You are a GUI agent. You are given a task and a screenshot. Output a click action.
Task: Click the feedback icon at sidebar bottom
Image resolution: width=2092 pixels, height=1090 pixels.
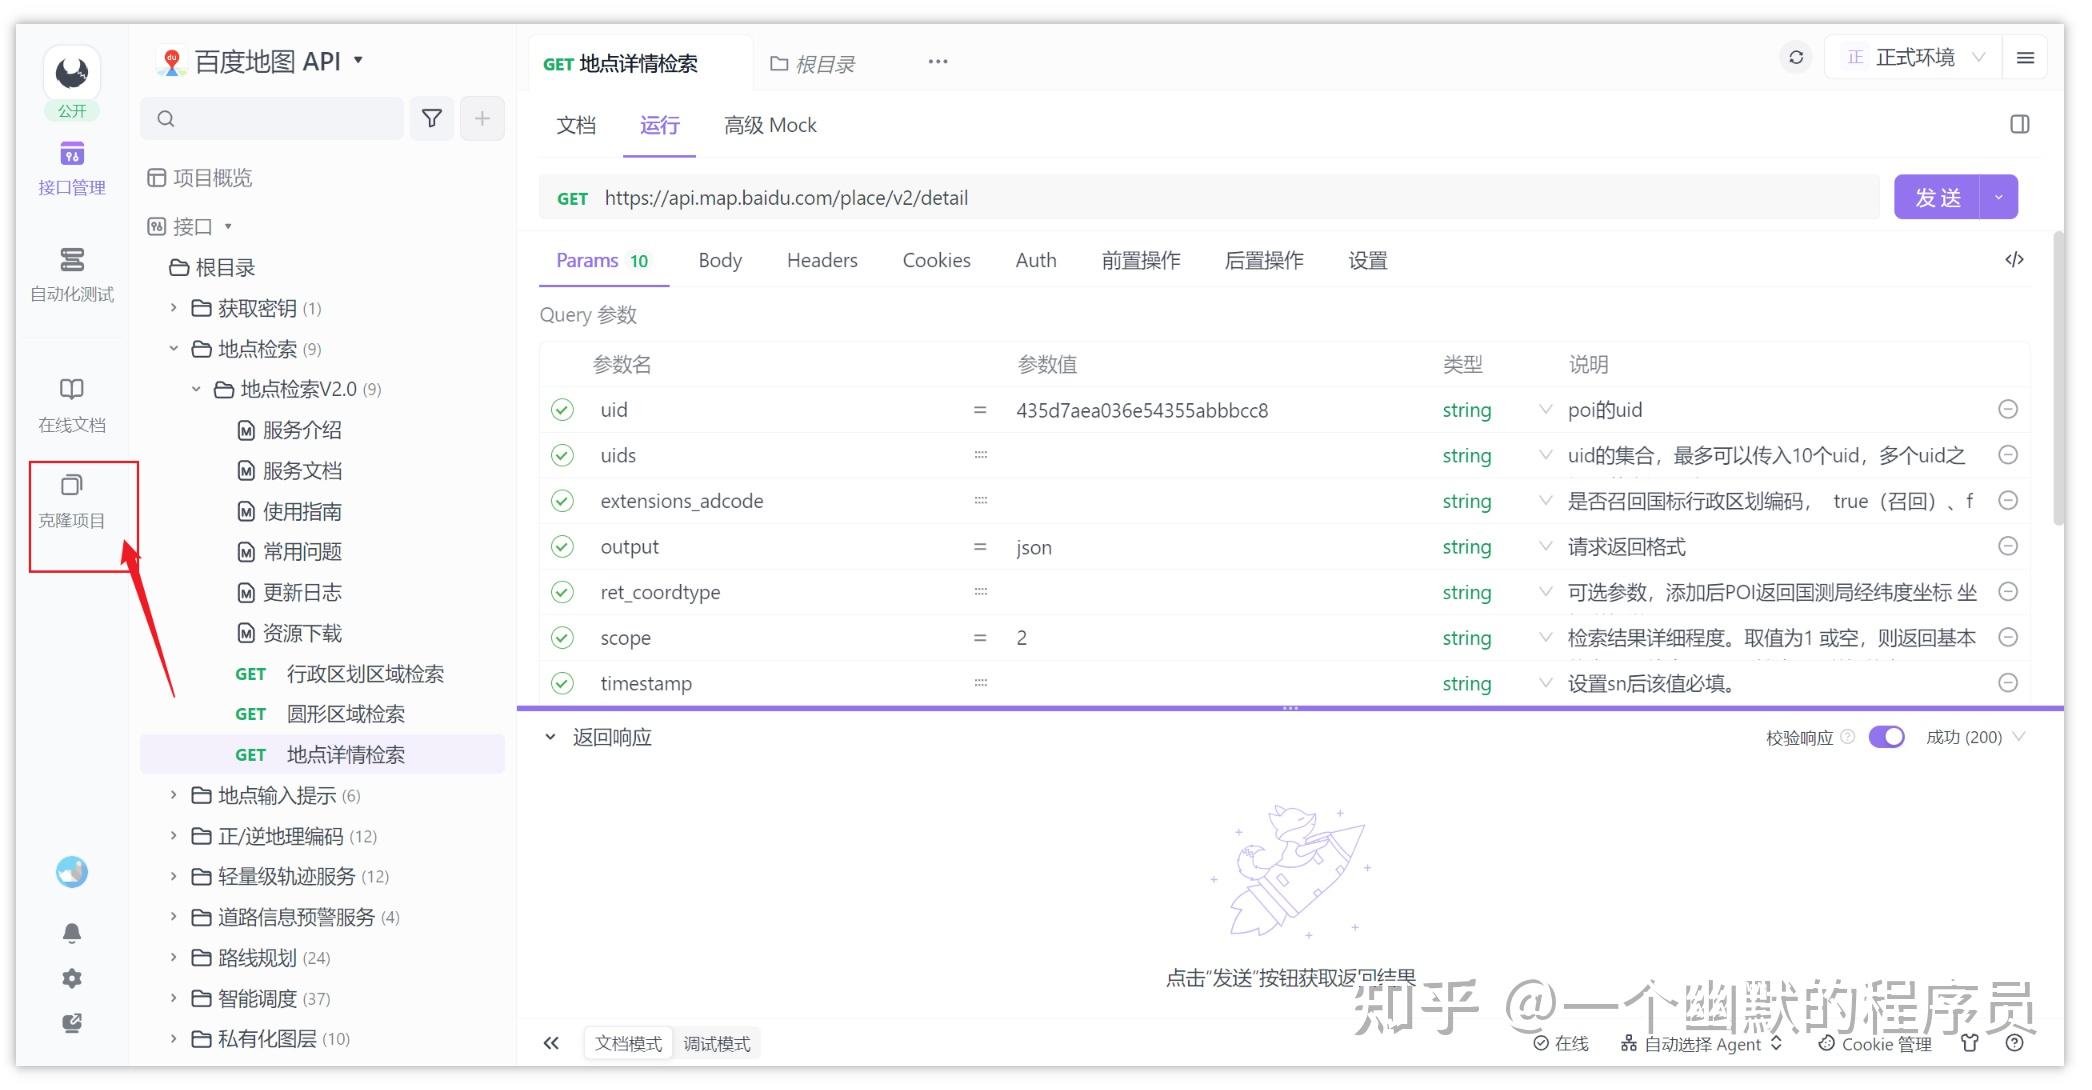(x=72, y=1023)
